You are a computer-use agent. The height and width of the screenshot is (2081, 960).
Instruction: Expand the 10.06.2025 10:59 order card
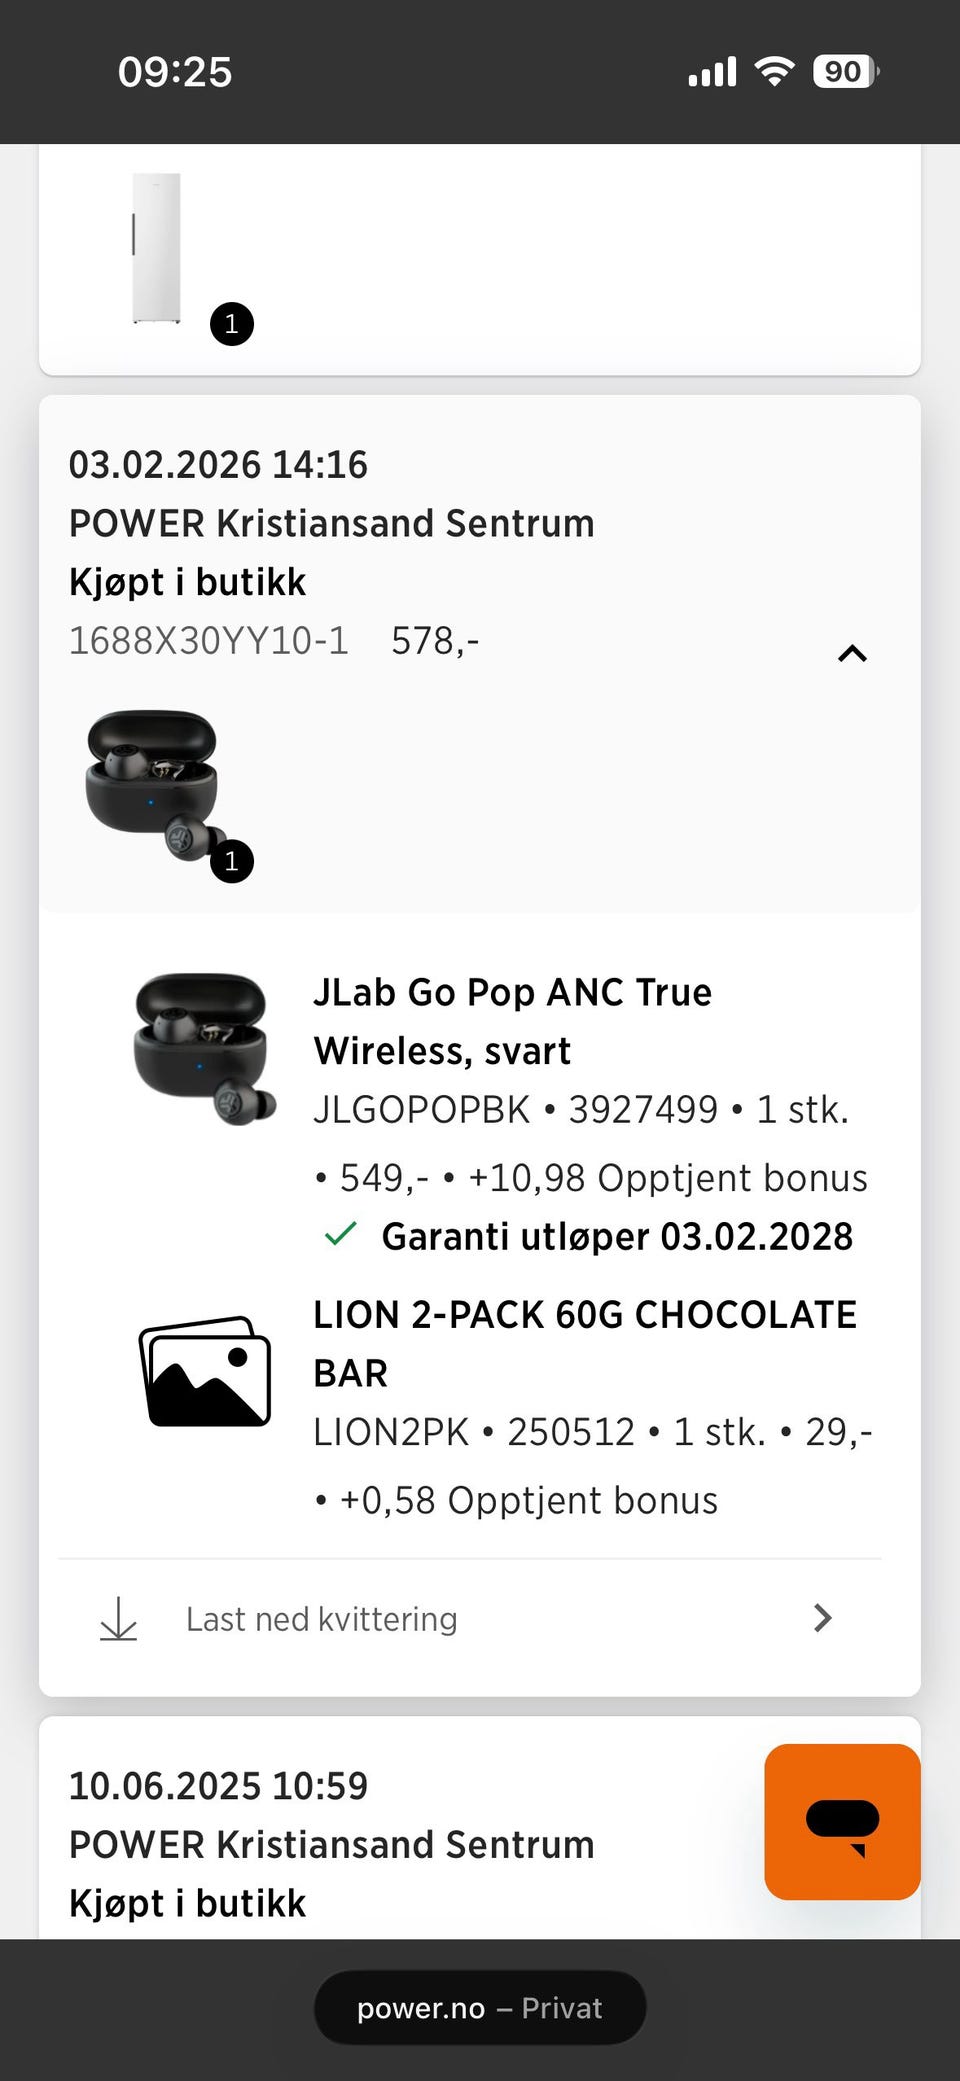(480, 1828)
